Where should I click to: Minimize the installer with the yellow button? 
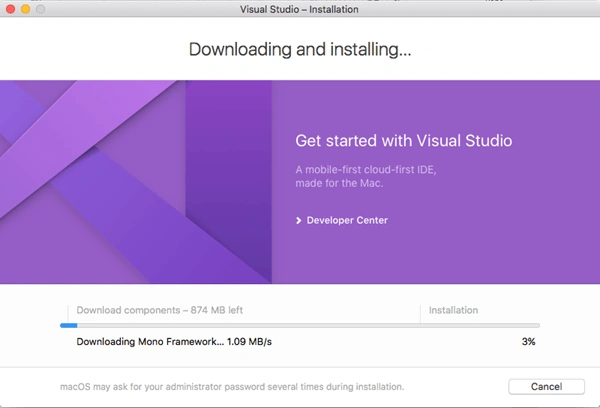(26, 9)
